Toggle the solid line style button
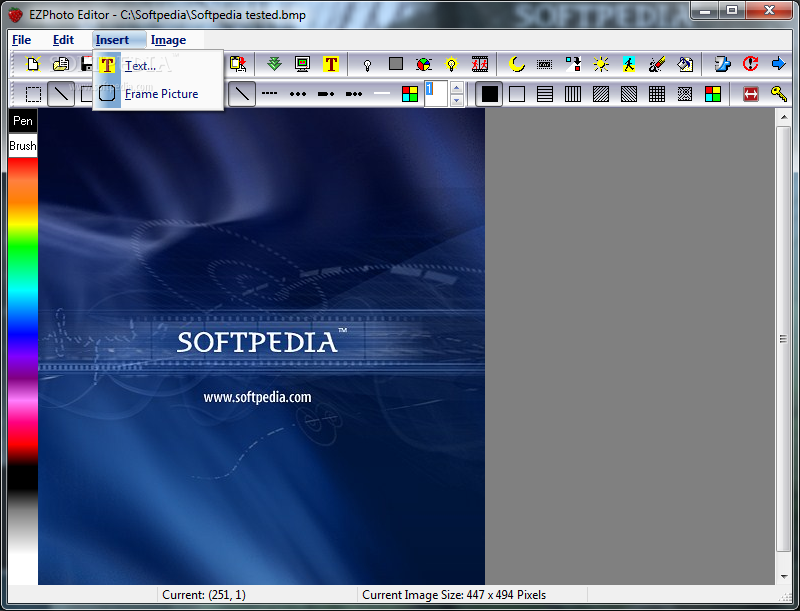The image size is (800, 611). tap(242, 94)
